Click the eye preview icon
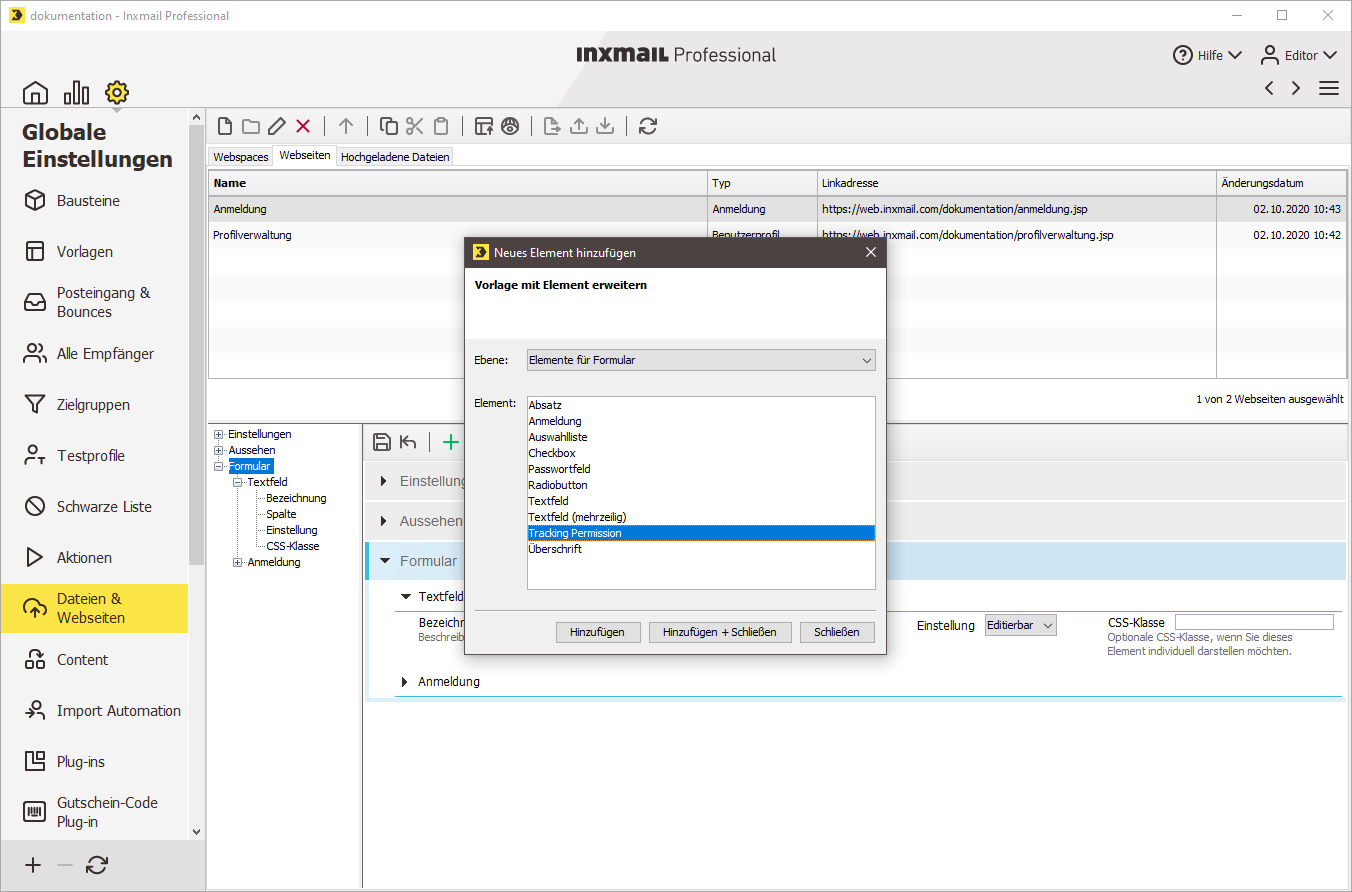 click(x=510, y=126)
